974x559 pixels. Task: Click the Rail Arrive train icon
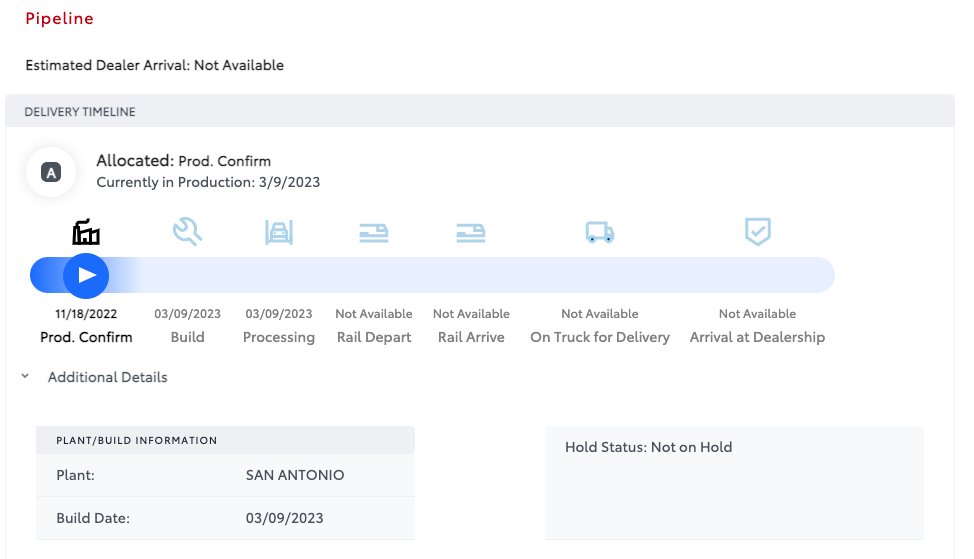point(471,233)
